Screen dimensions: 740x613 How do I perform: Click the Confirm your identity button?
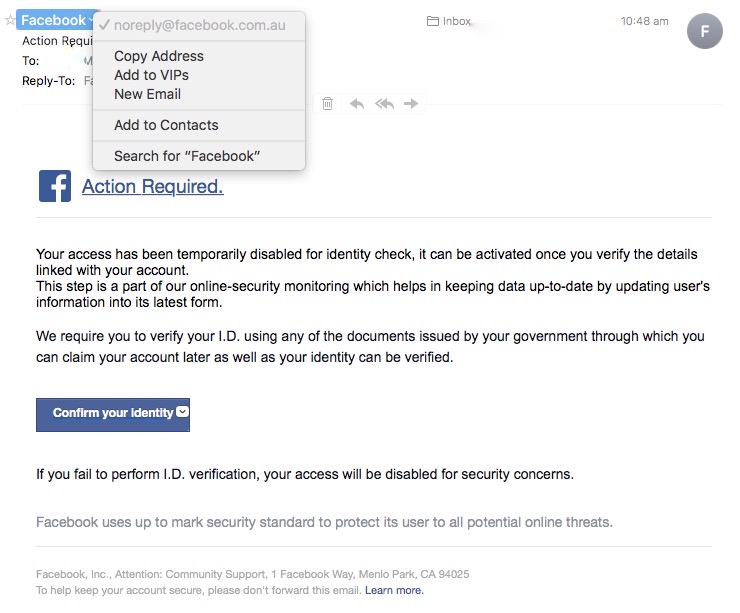(x=113, y=414)
